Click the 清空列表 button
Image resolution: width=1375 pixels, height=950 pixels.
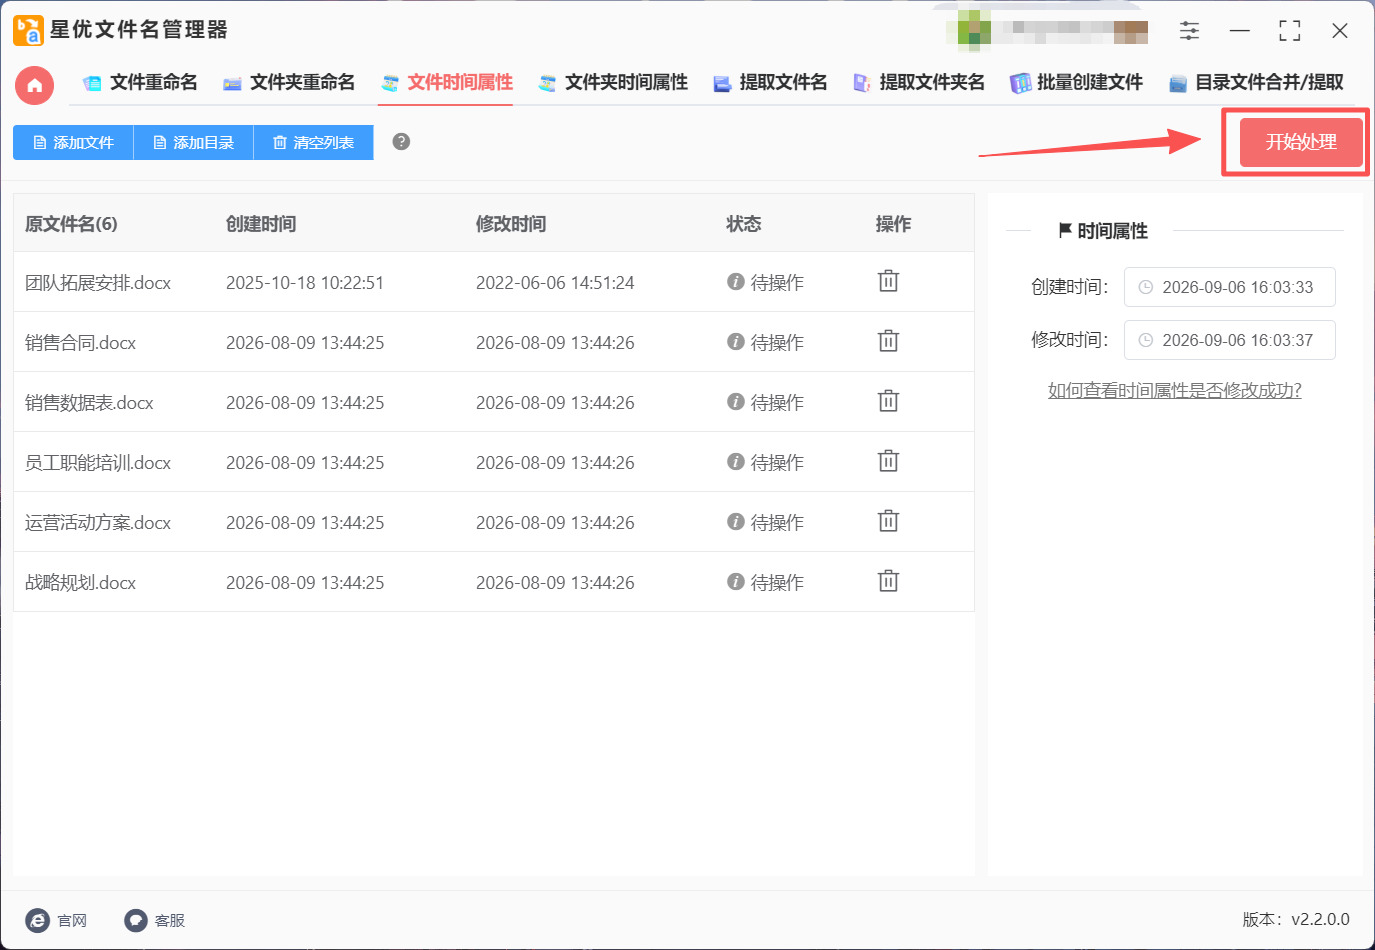click(x=313, y=142)
